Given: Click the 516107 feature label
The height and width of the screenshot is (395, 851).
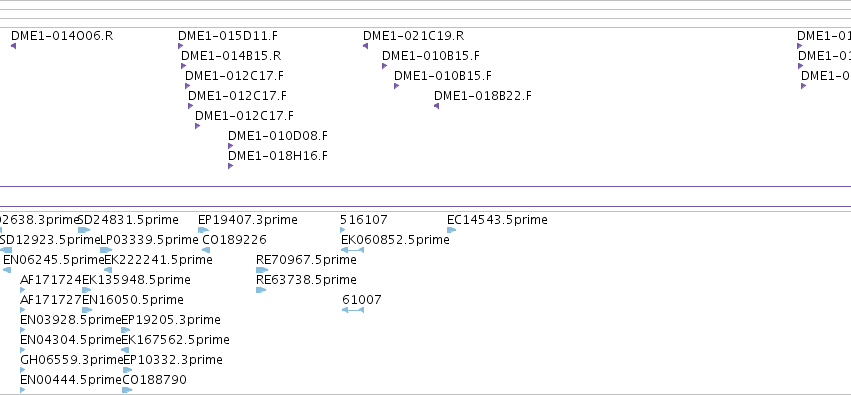Looking at the screenshot, I should pos(364,220).
